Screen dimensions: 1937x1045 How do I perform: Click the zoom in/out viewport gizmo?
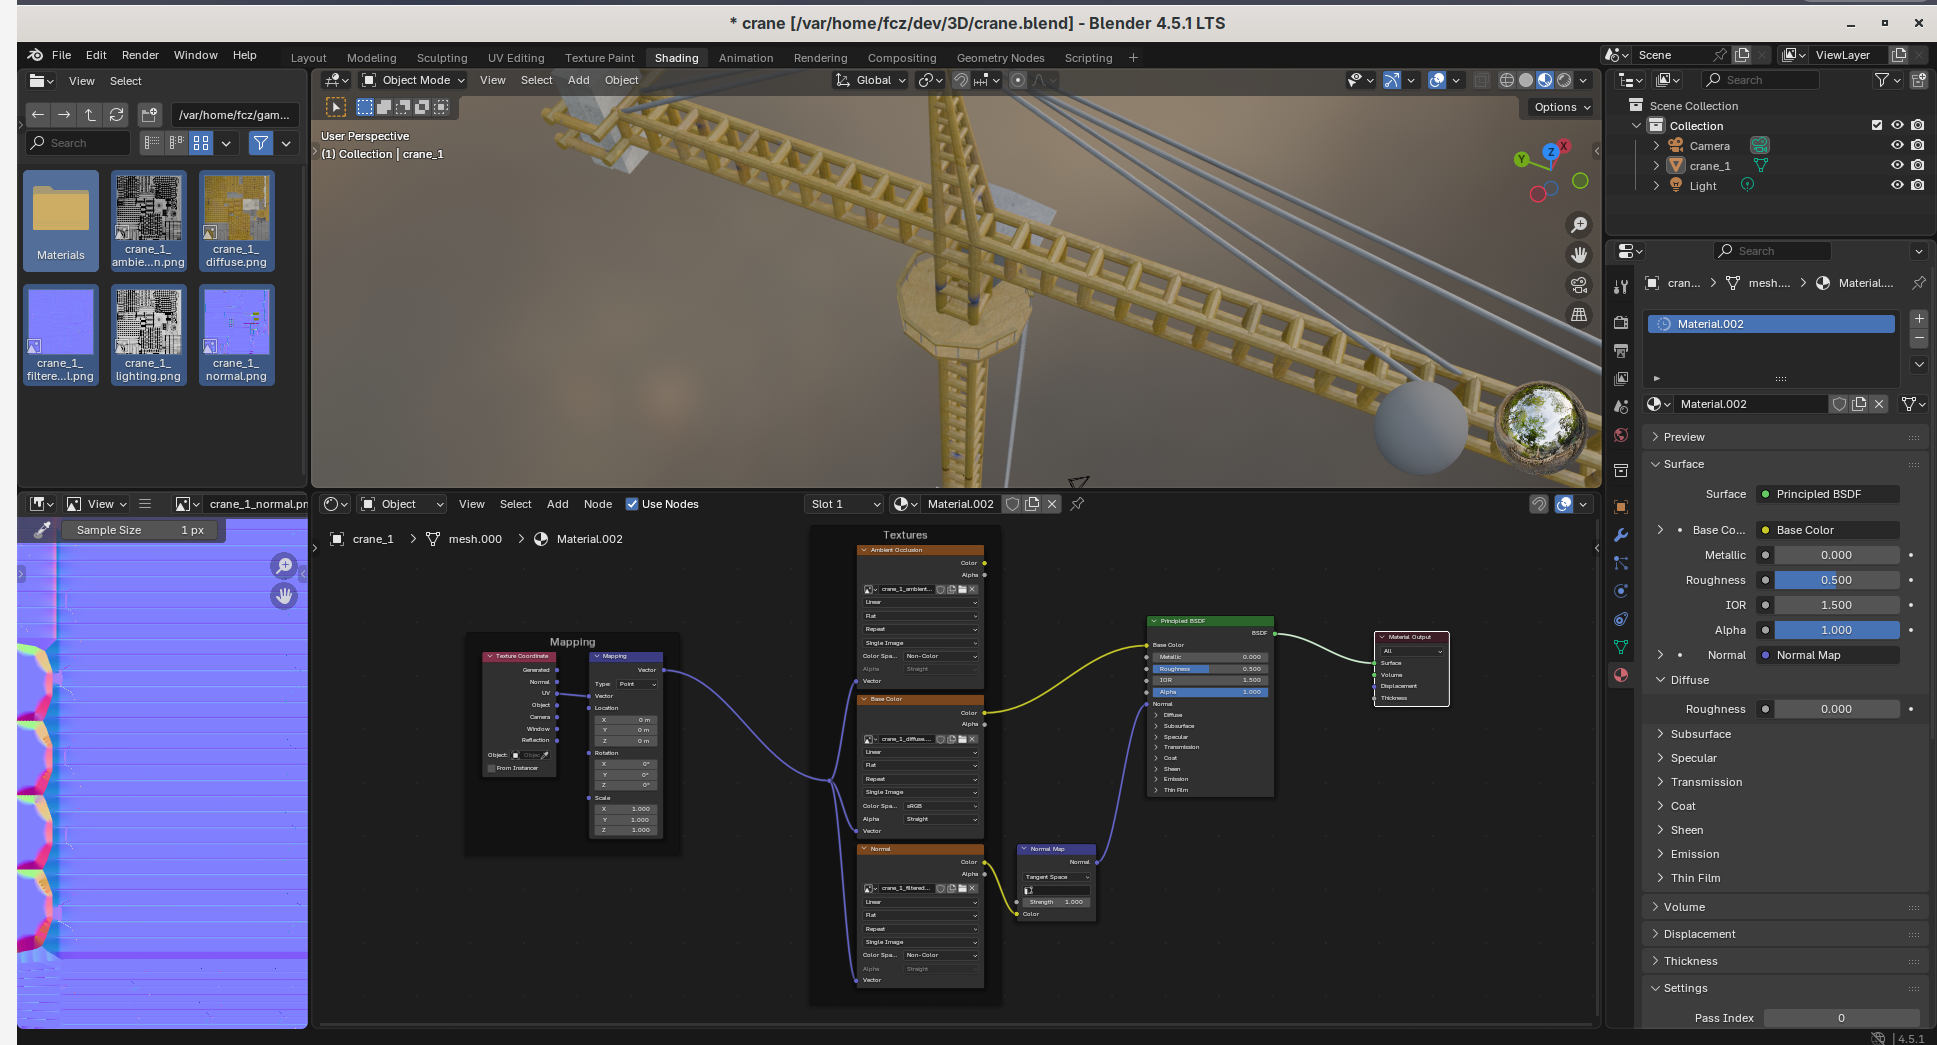[1579, 225]
